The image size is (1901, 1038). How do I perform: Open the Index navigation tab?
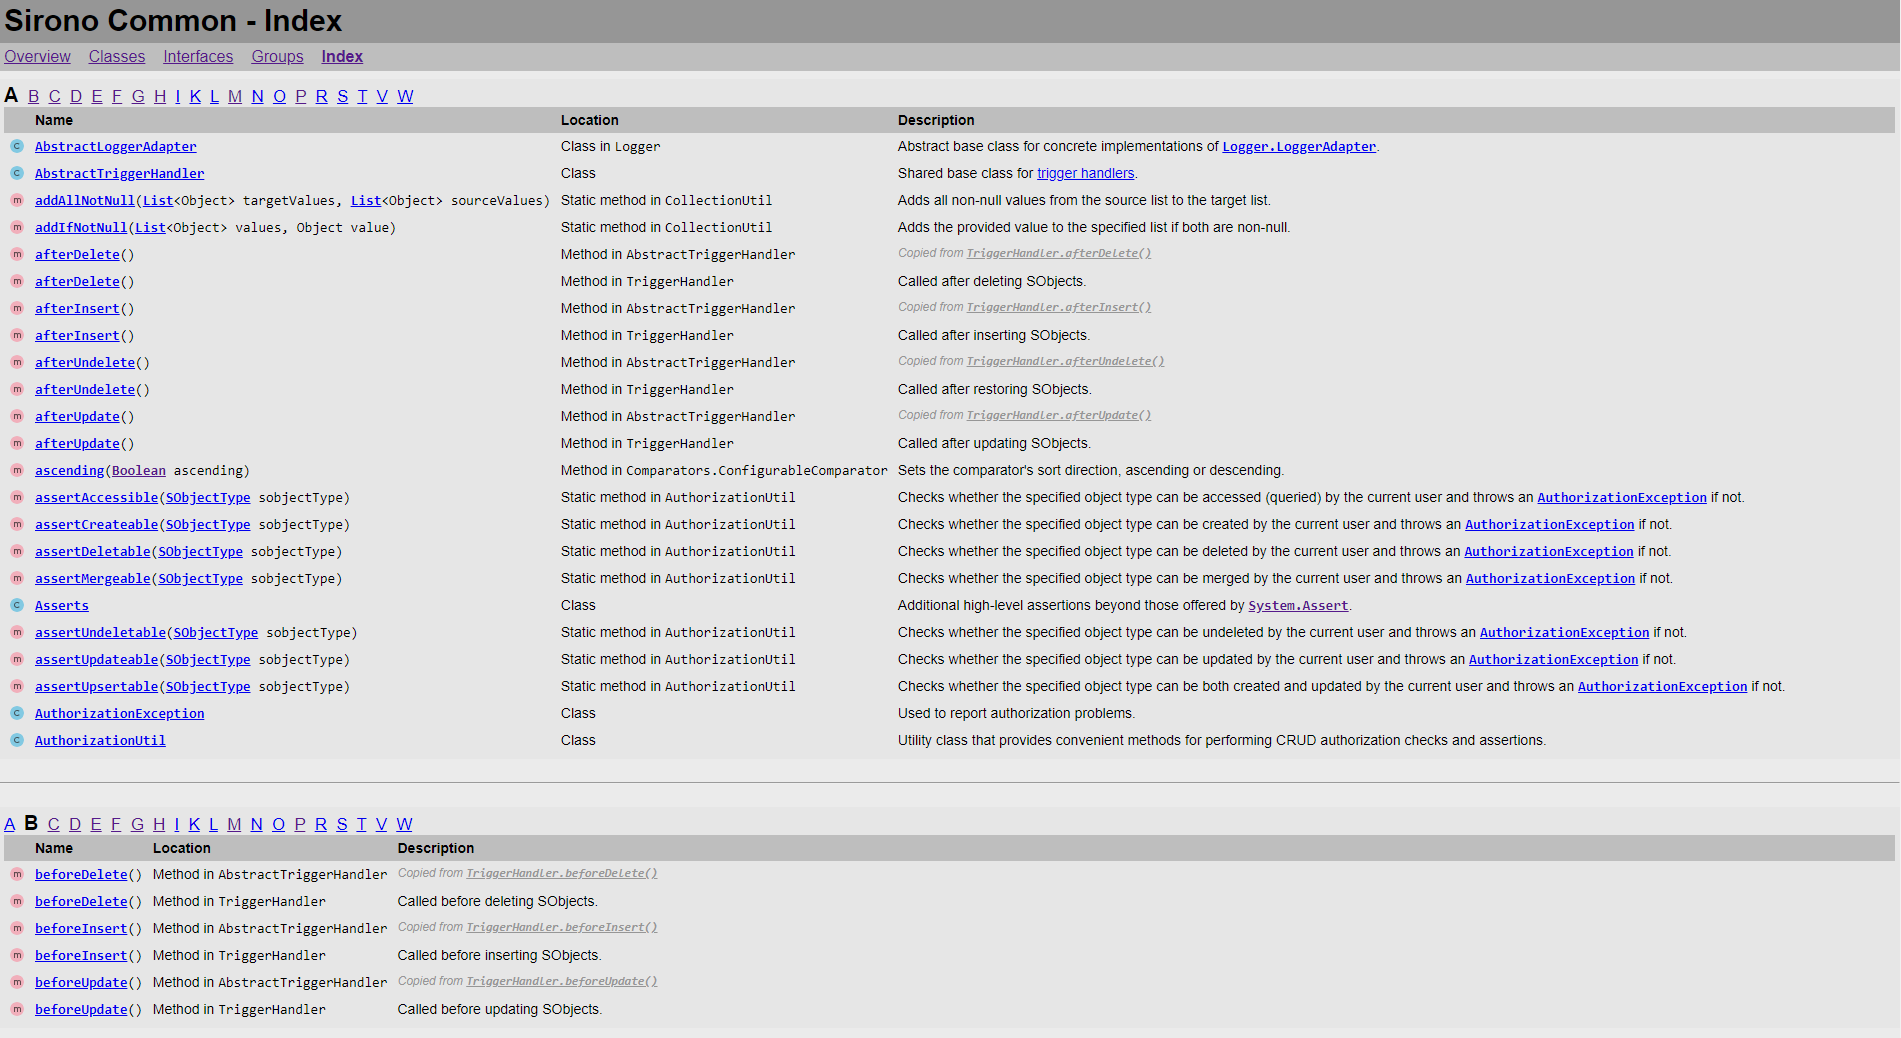(x=342, y=57)
